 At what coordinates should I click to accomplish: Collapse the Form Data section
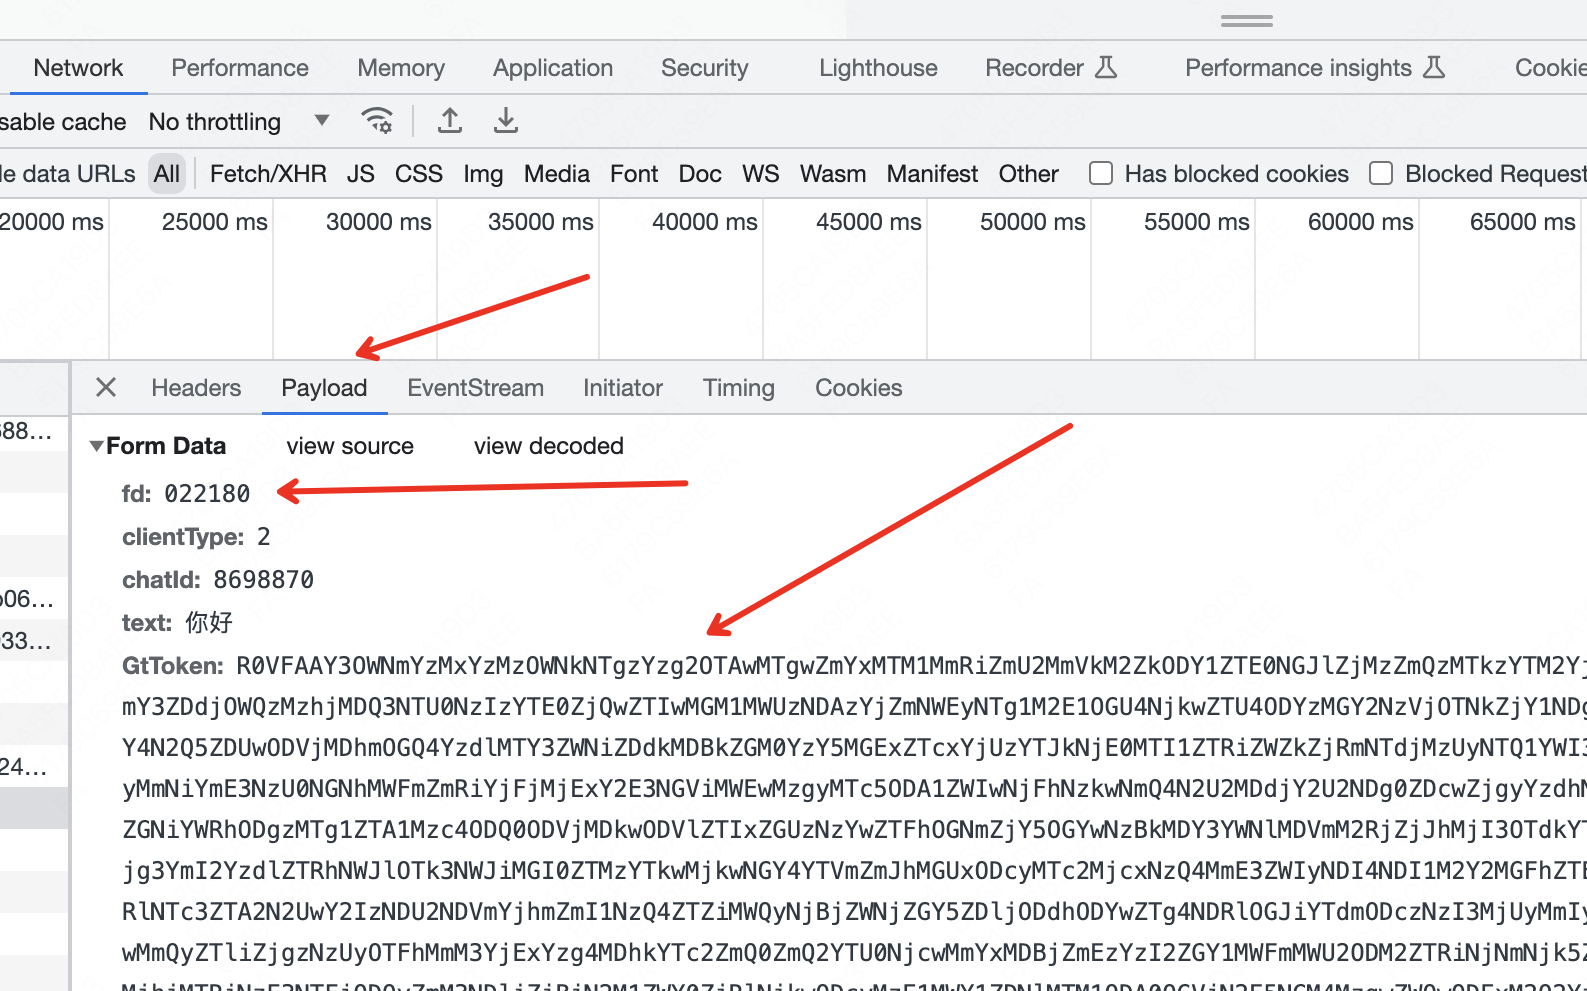[97, 446]
